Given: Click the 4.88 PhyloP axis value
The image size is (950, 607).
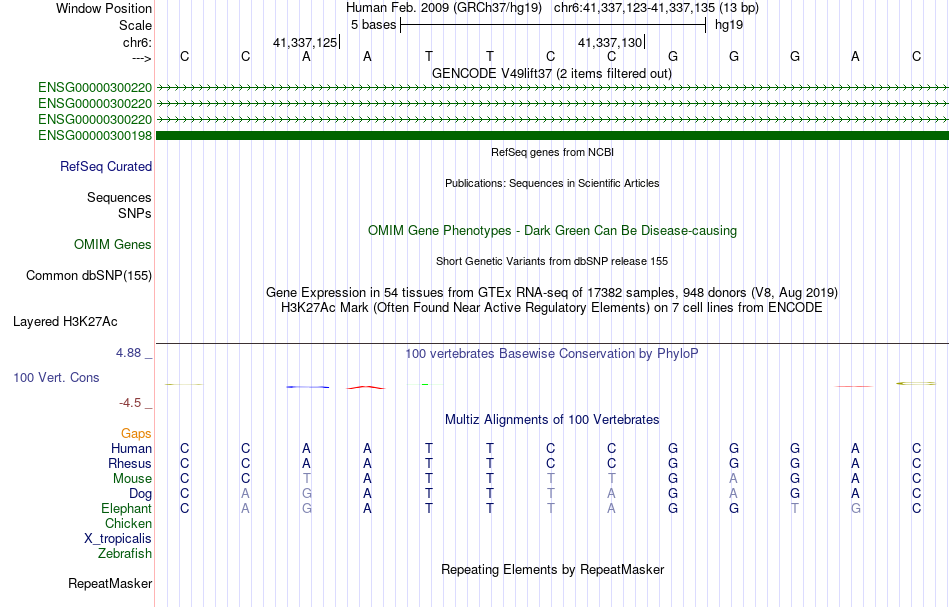Looking at the screenshot, I should point(129,353).
